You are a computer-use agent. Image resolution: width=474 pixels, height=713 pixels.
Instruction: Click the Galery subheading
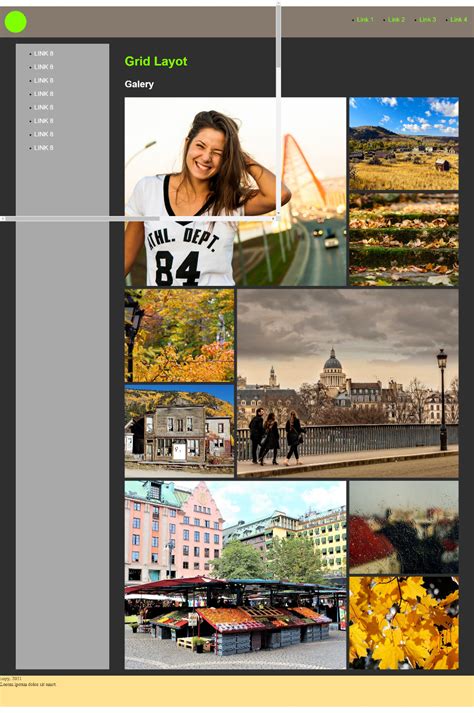point(139,84)
